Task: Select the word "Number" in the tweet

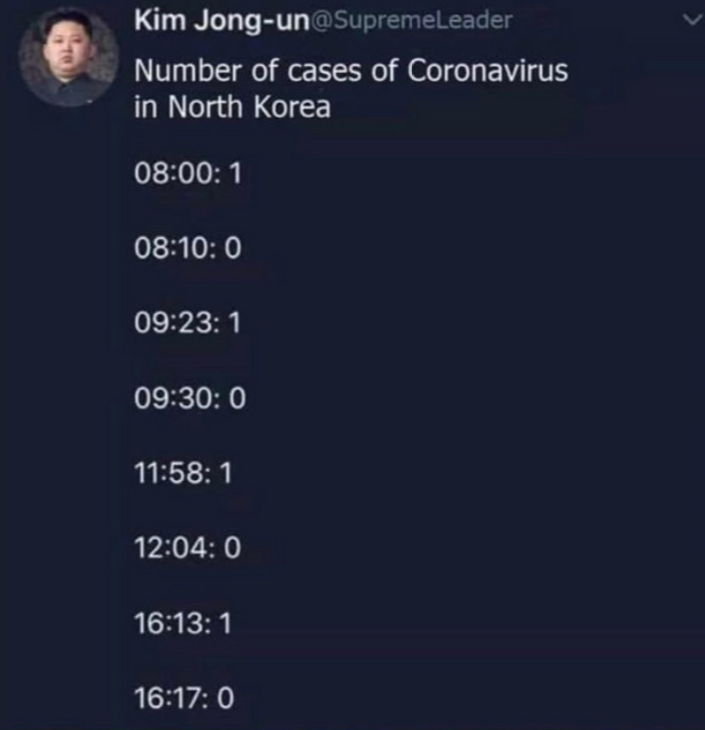Action: pyautogui.click(x=188, y=71)
